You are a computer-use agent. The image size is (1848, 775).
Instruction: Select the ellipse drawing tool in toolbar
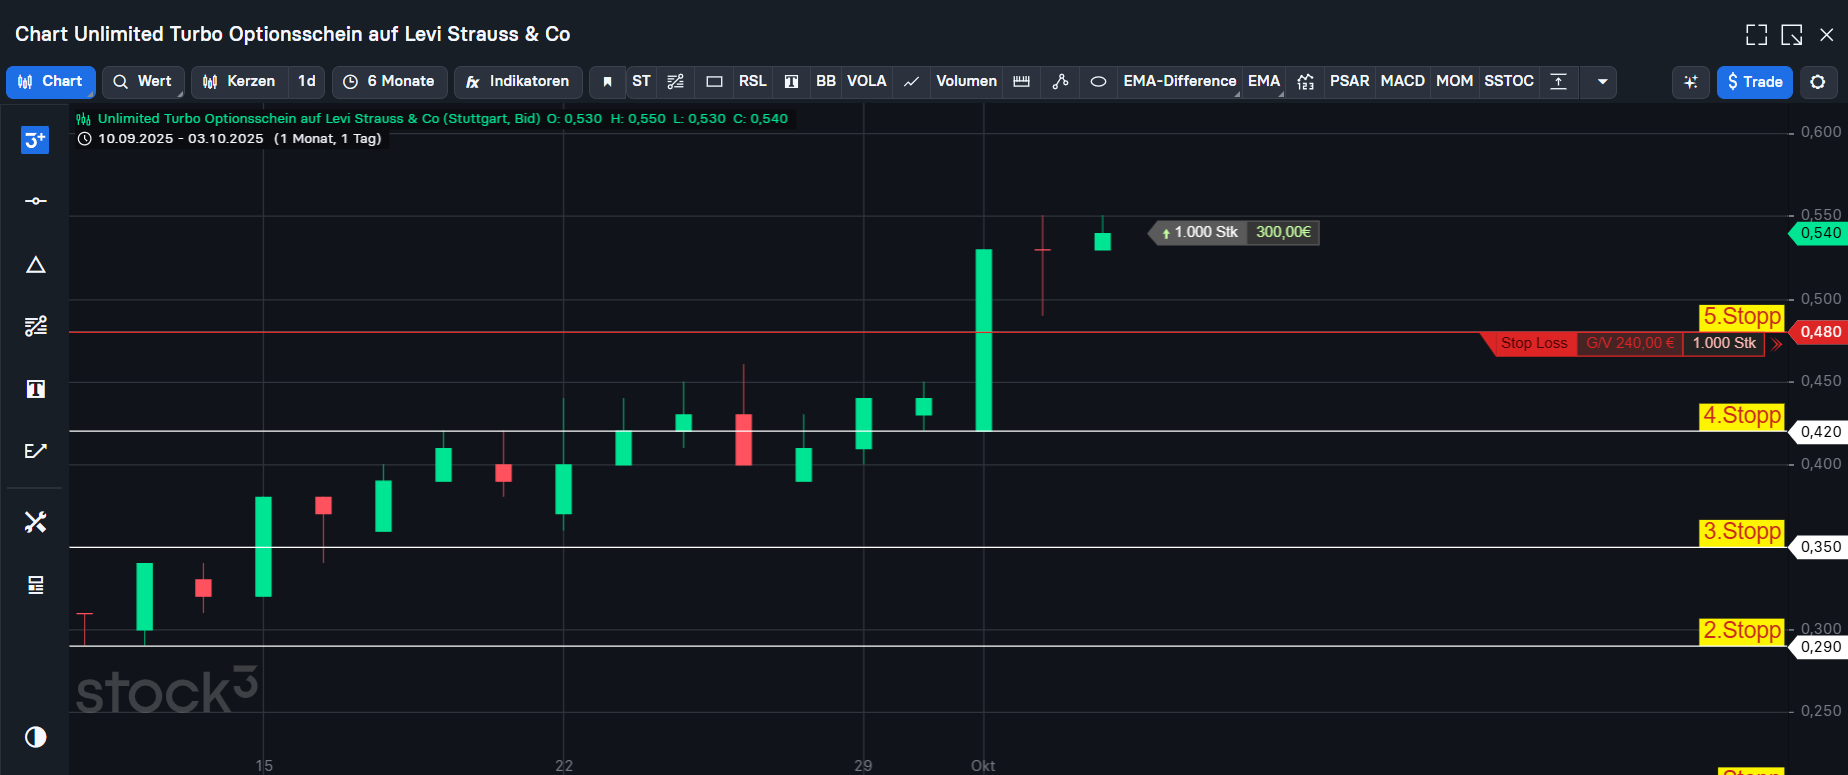point(1098,82)
